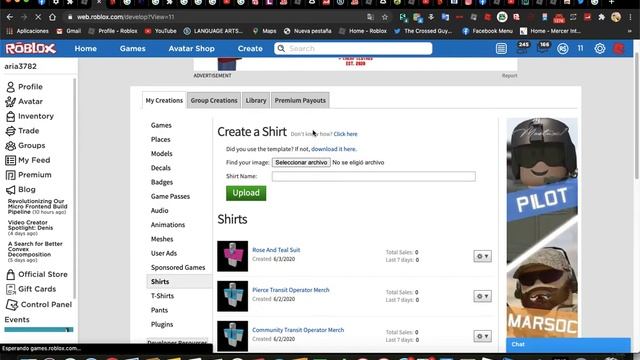Click the browser home button

[52, 17]
